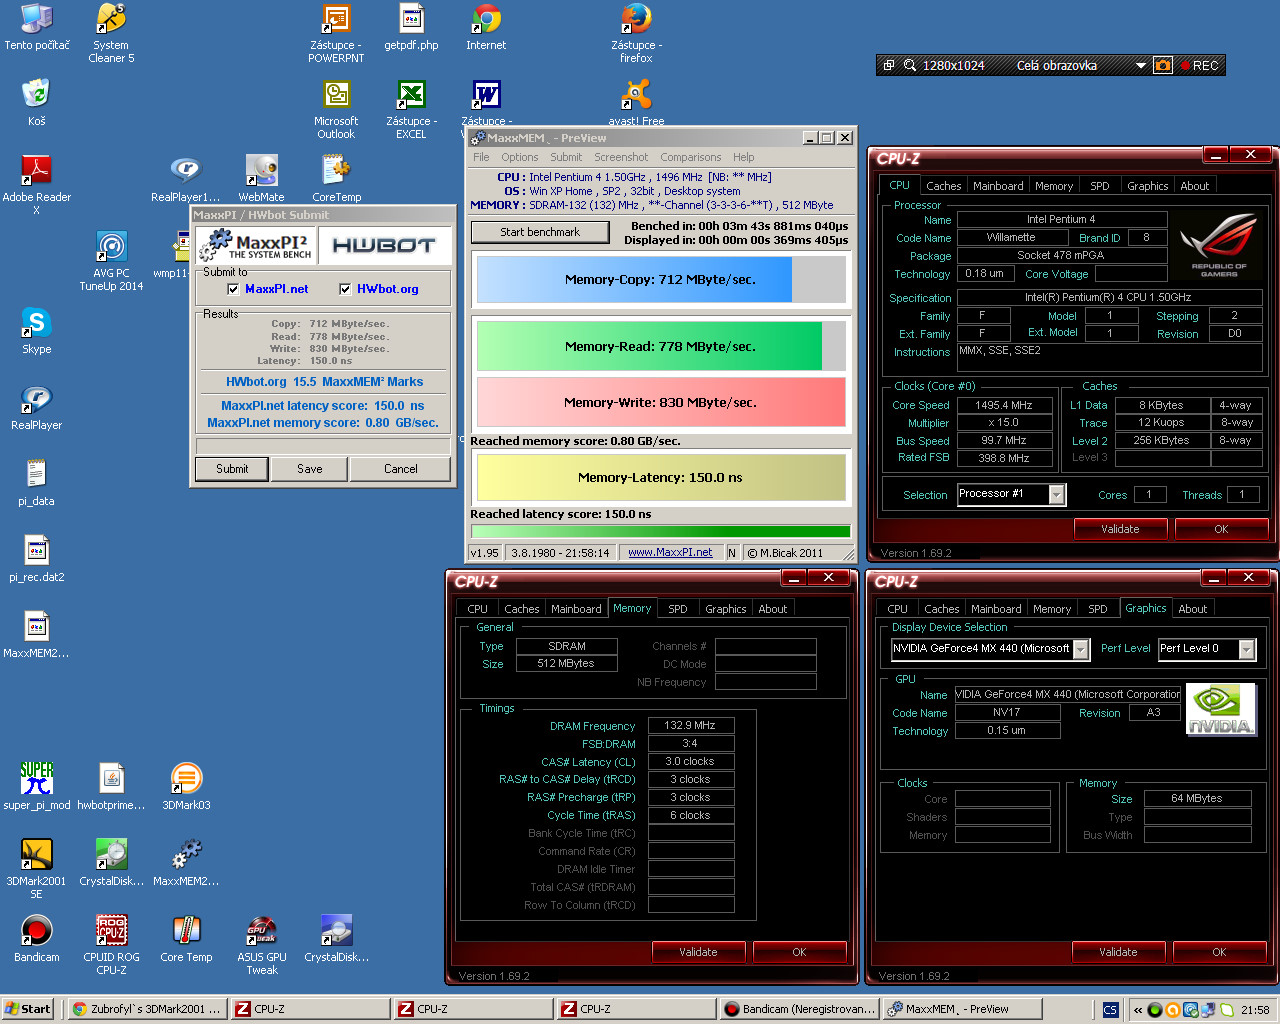Click the Memory-Copy result bar
This screenshot has height=1024, width=1280.
660,280
